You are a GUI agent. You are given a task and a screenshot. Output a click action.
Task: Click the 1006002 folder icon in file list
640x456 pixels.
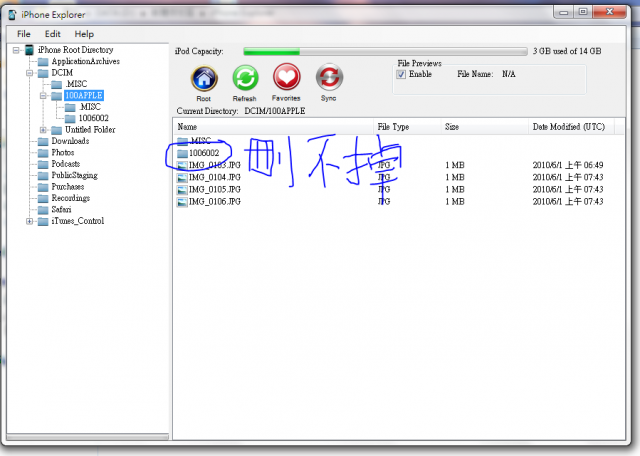tap(182, 153)
